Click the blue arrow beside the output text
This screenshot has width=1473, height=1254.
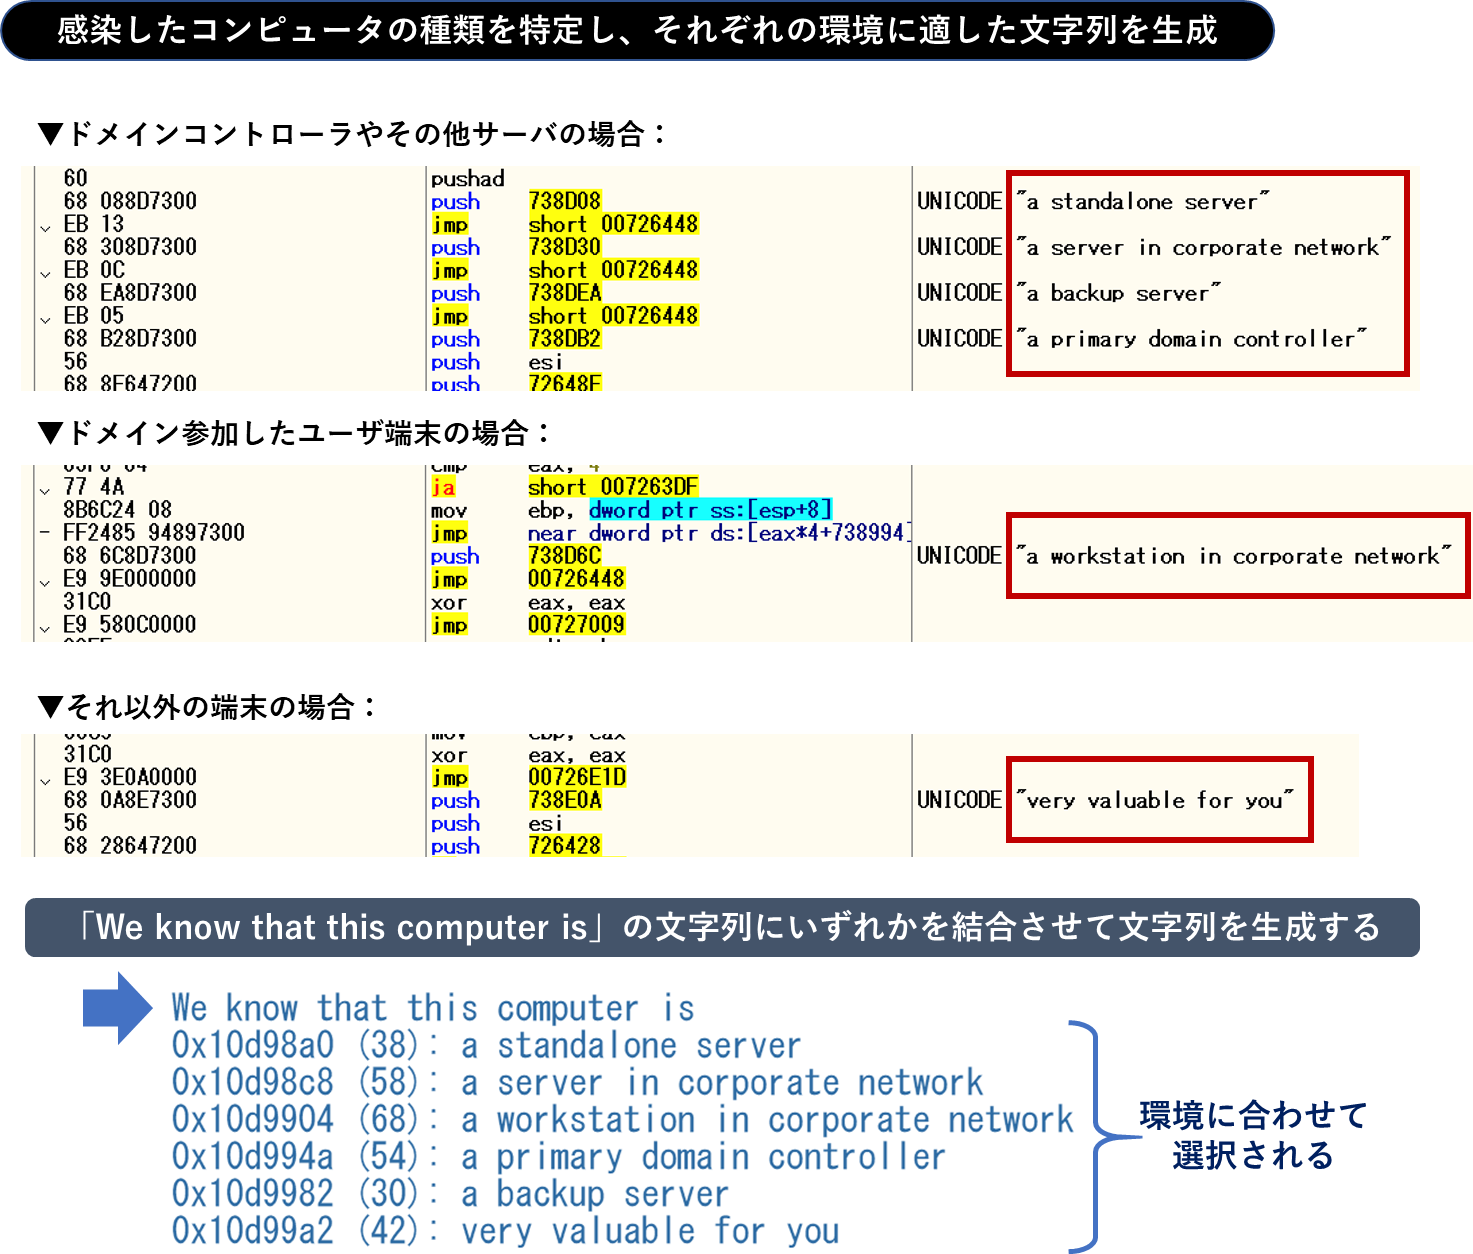pyautogui.click(x=117, y=1008)
